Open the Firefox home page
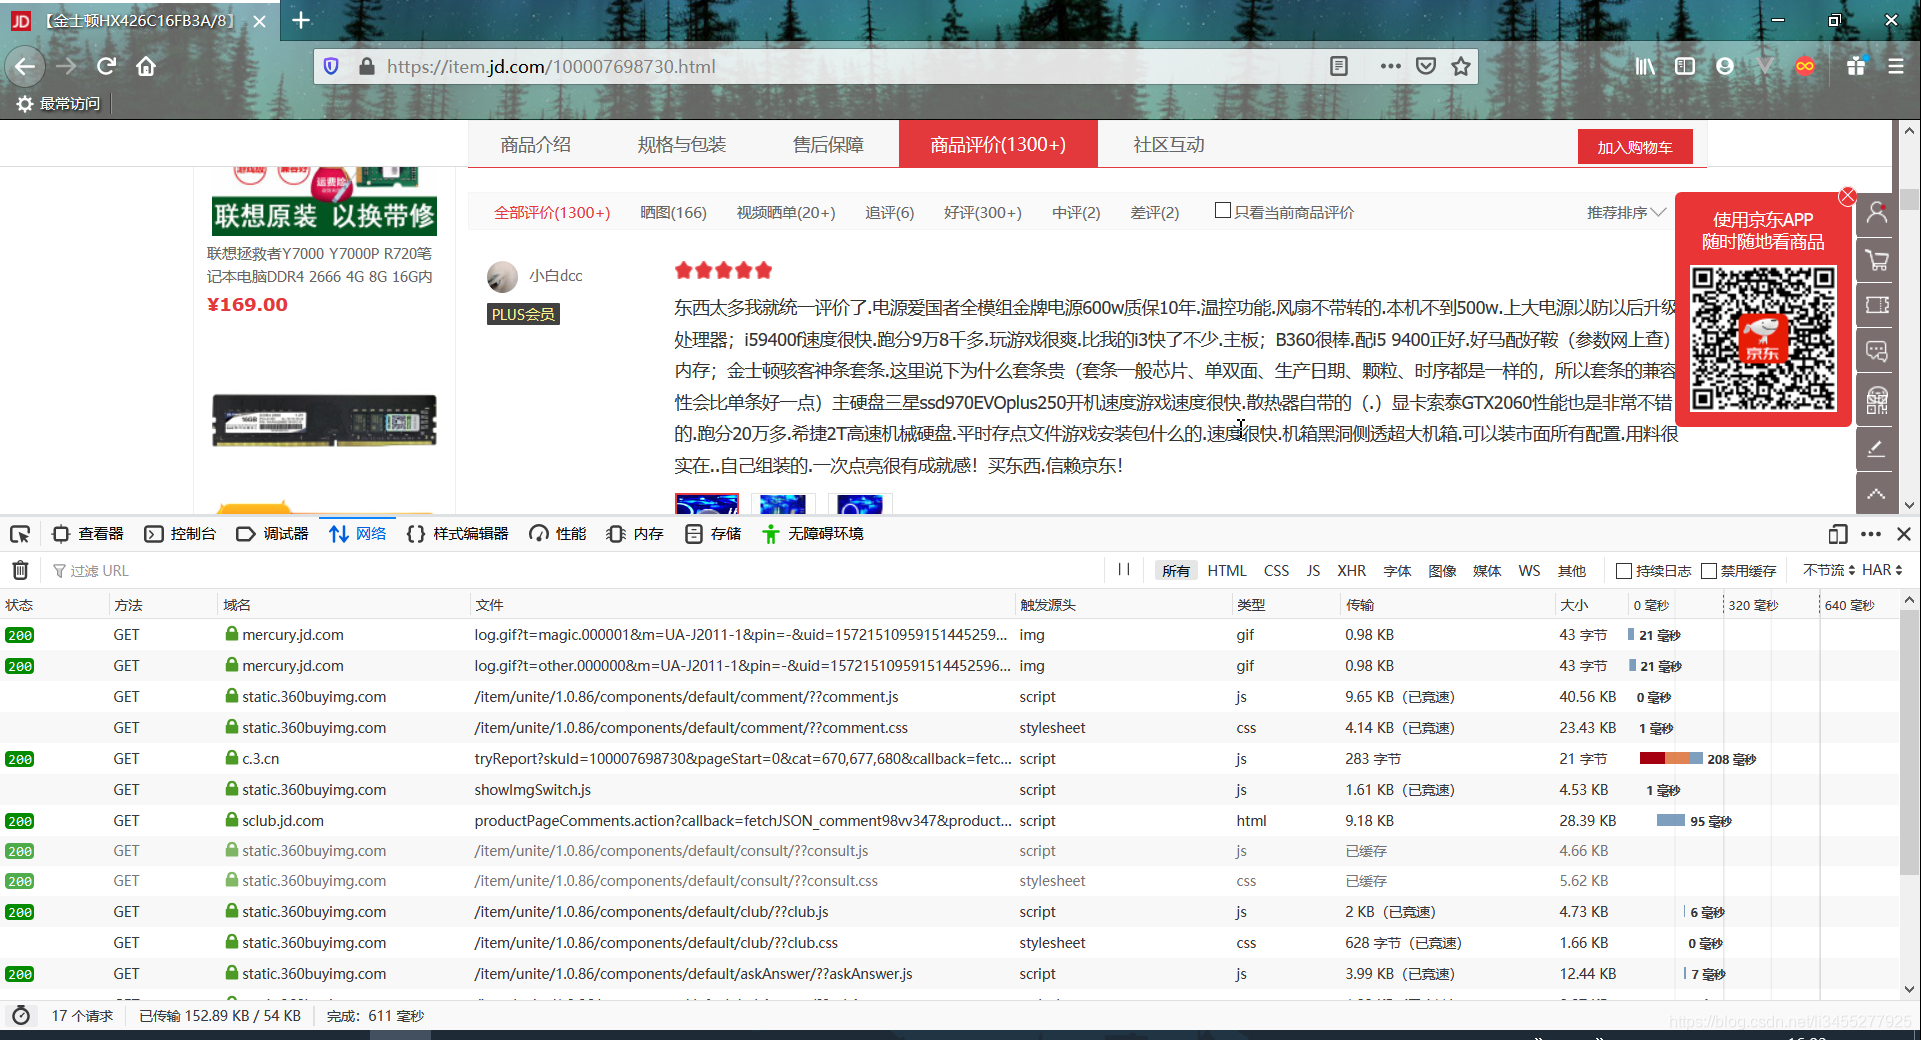1921x1040 pixels. [x=146, y=67]
